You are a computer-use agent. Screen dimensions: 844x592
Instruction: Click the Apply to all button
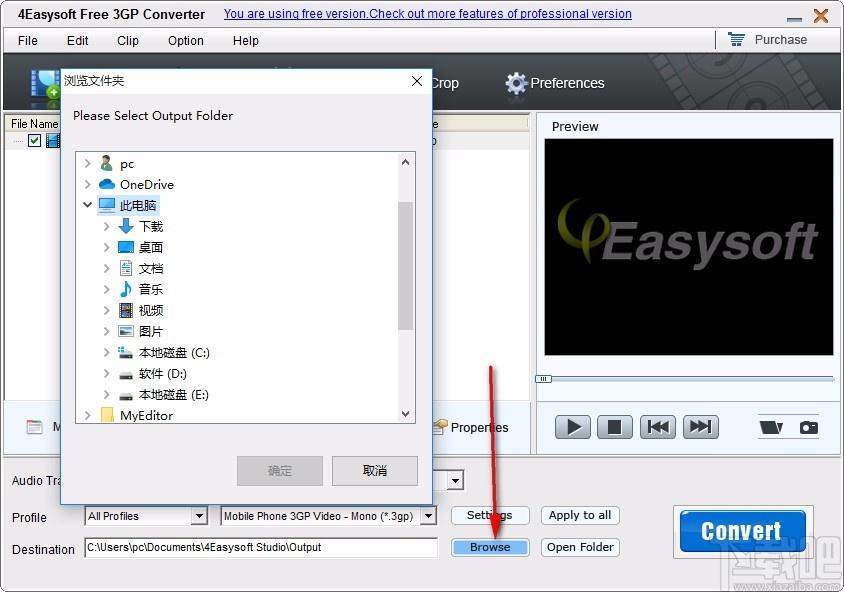tap(580, 515)
